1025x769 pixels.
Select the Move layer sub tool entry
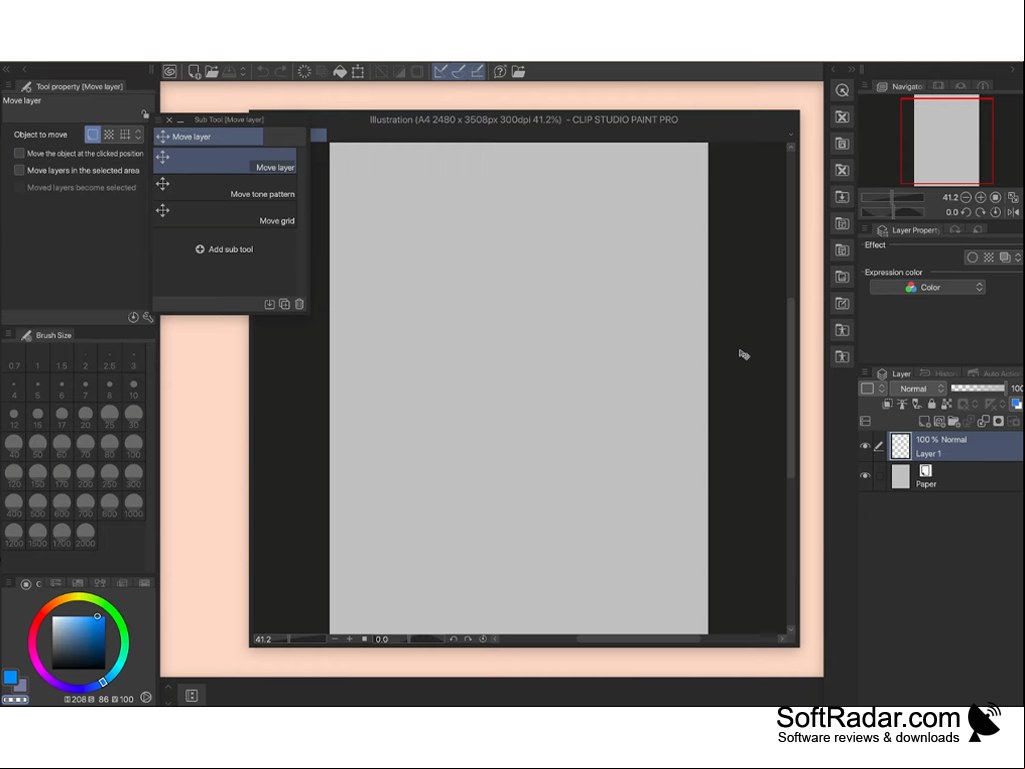pos(225,161)
